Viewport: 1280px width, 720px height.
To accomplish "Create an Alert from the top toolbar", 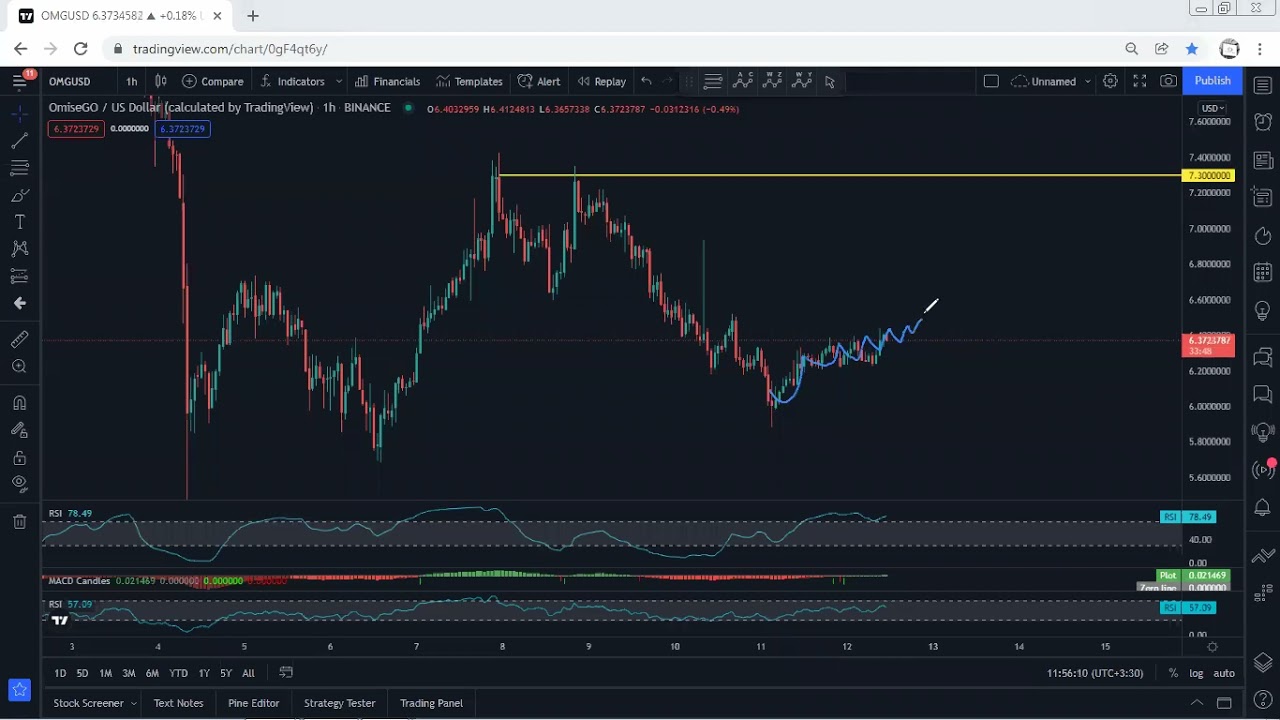I will click(539, 81).
